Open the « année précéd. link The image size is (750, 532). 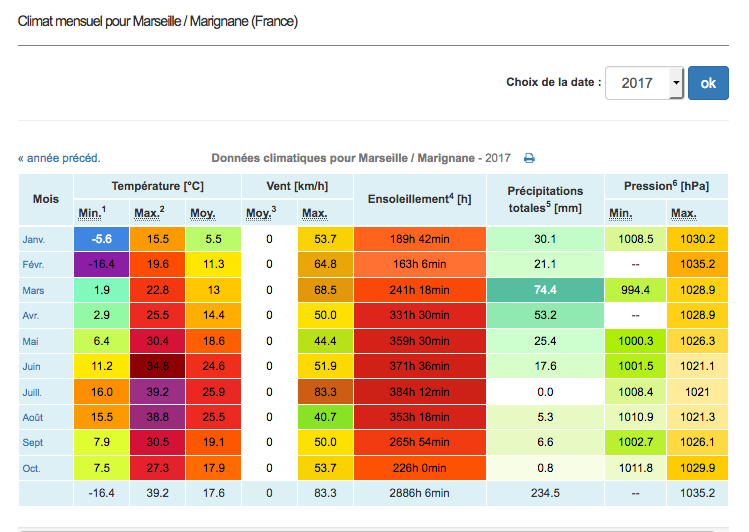[59, 158]
